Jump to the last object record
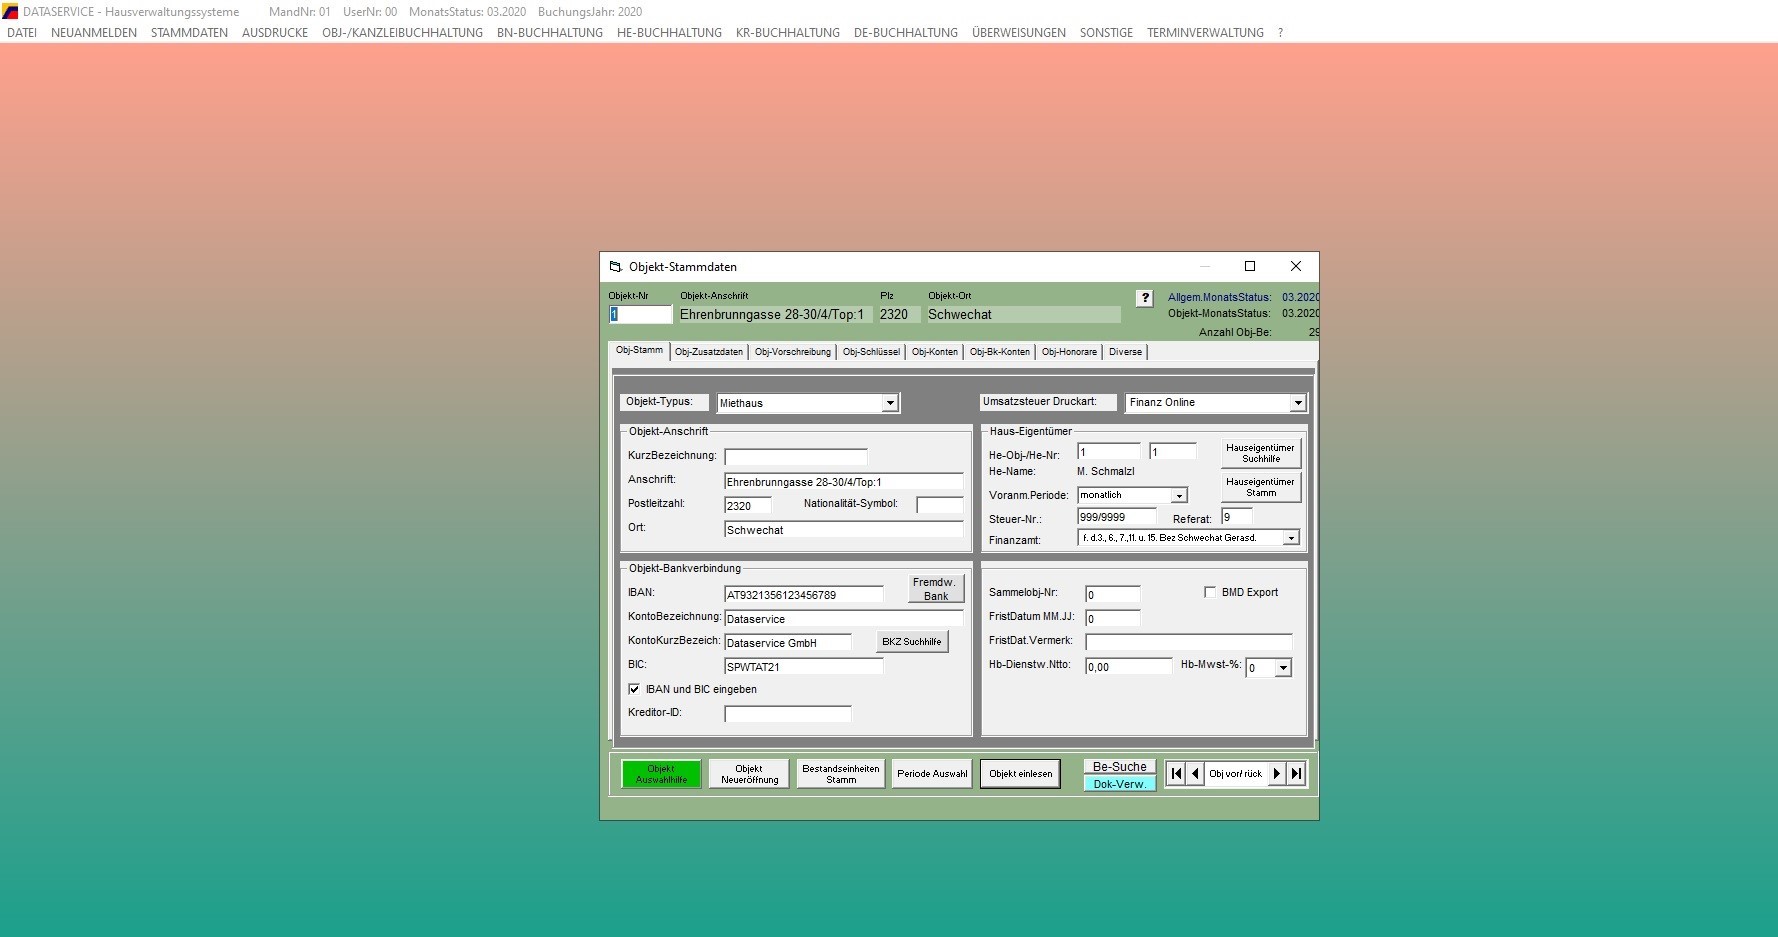Viewport: 1778px width, 937px height. tap(1297, 774)
